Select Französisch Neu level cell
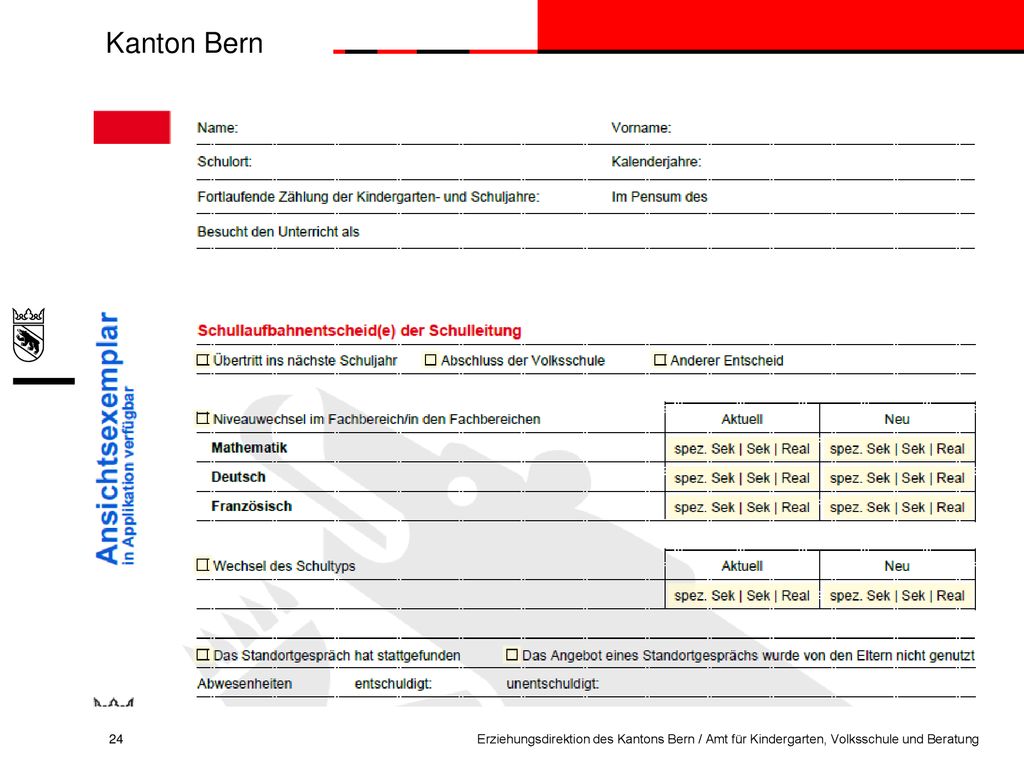Viewport: 1024px width, 768px height. point(897,507)
